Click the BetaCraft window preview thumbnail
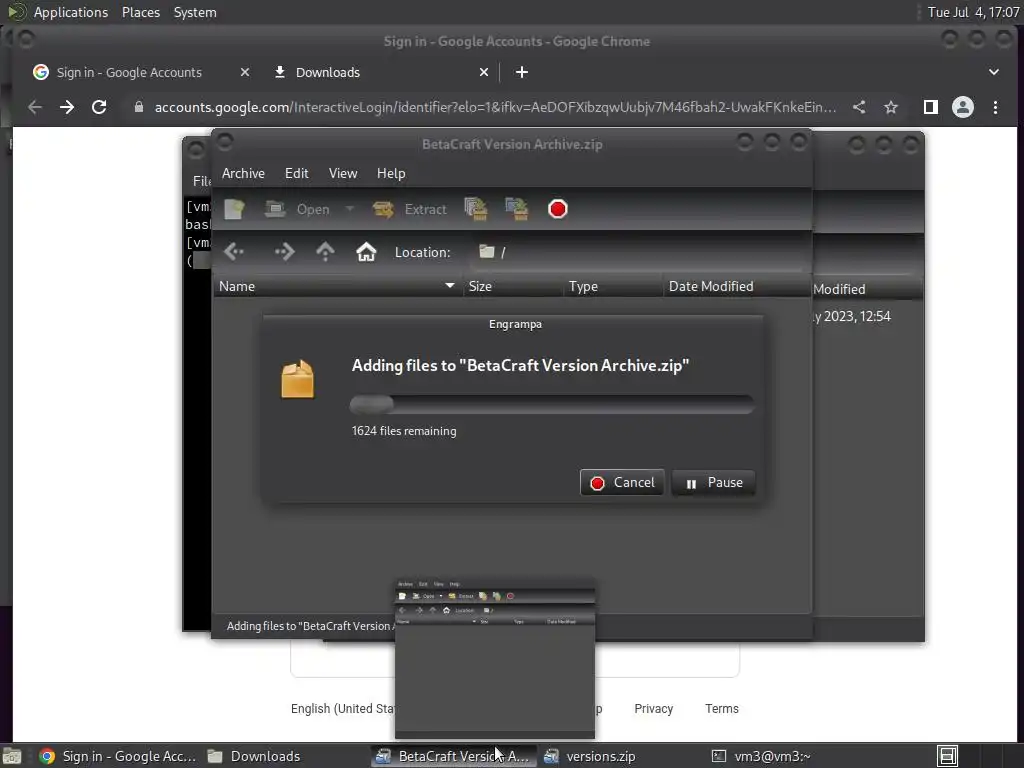The image size is (1024, 768). pyautogui.click(x=495, y=656)
